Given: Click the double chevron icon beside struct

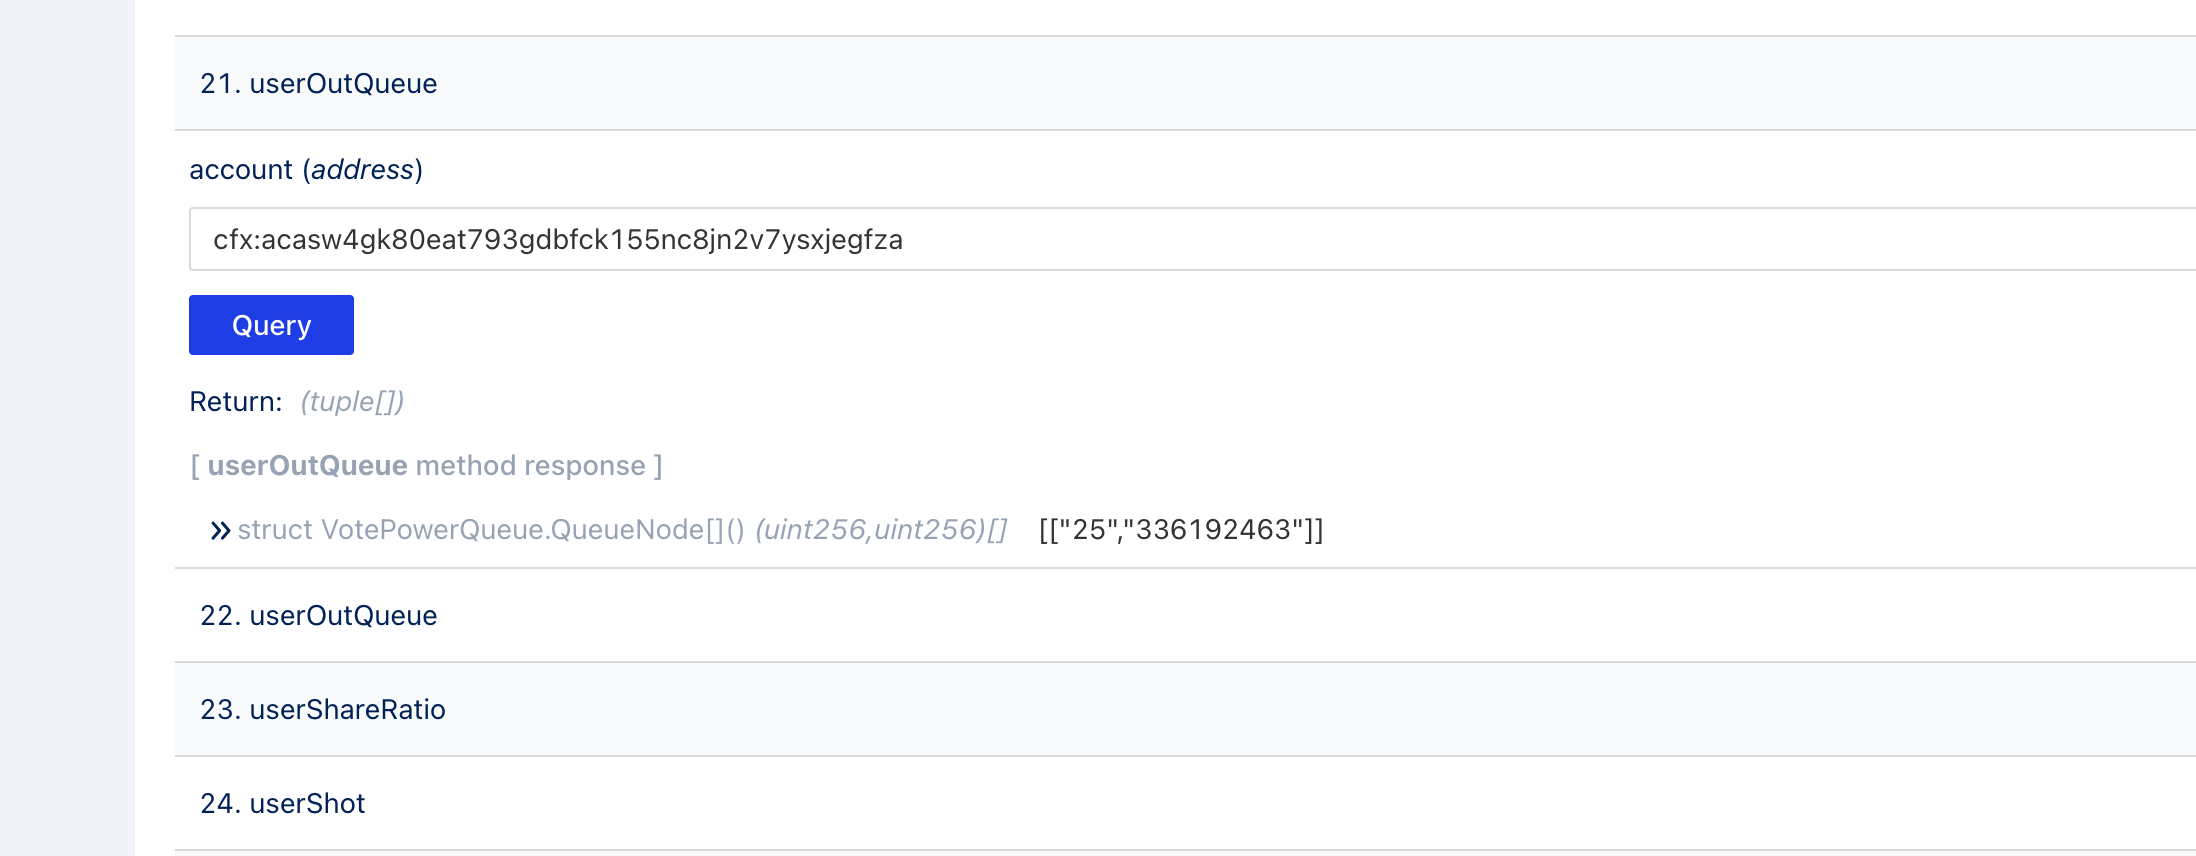Looking at the screenshot, I should (220, 530).
